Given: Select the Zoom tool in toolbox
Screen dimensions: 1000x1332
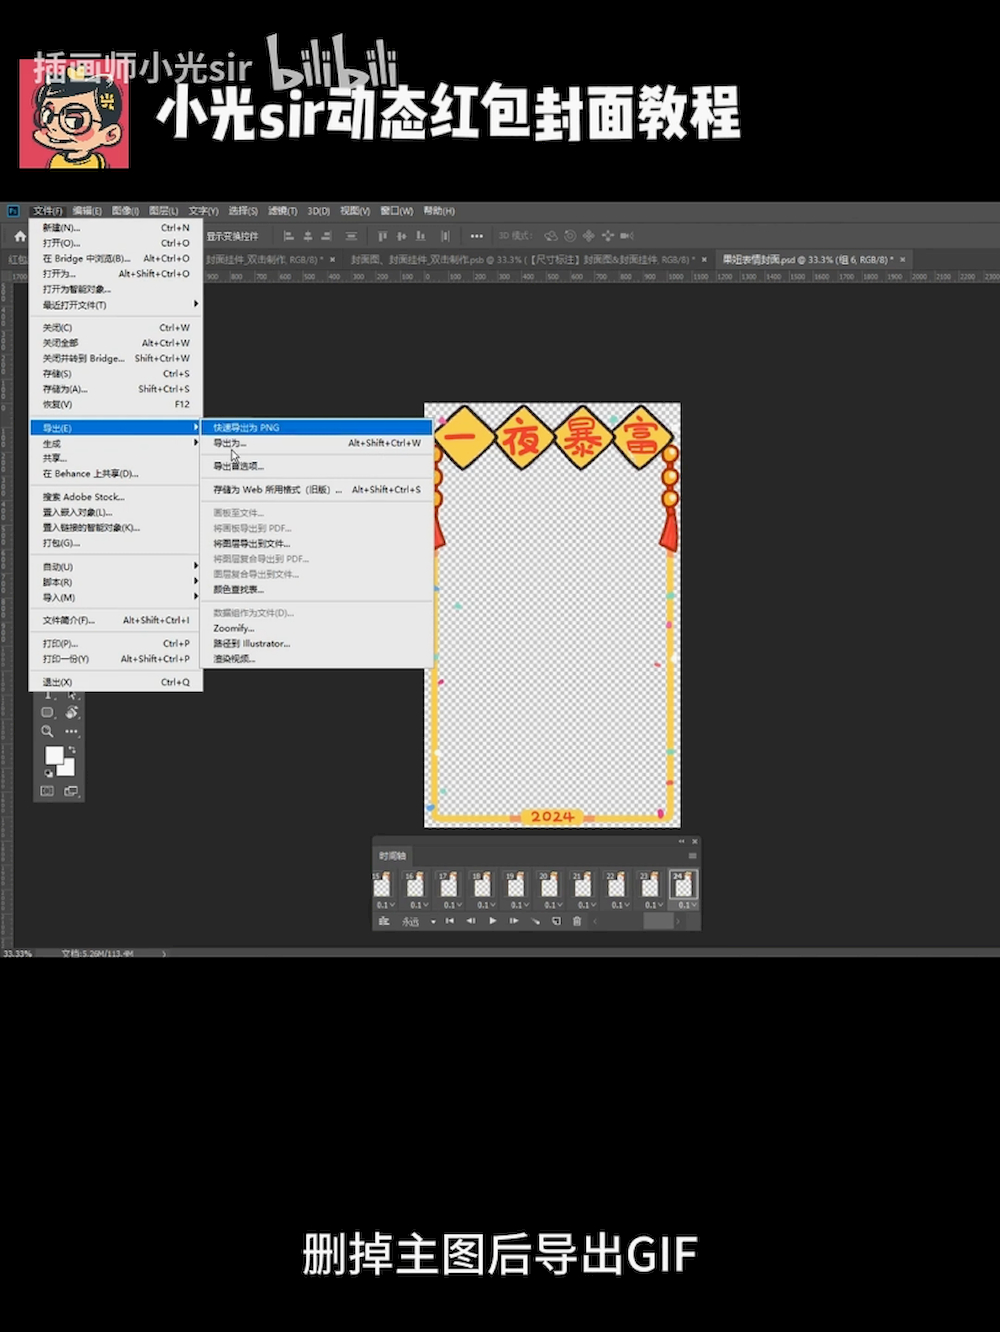Looking at the screenshot, I should [x=47, y=731].
